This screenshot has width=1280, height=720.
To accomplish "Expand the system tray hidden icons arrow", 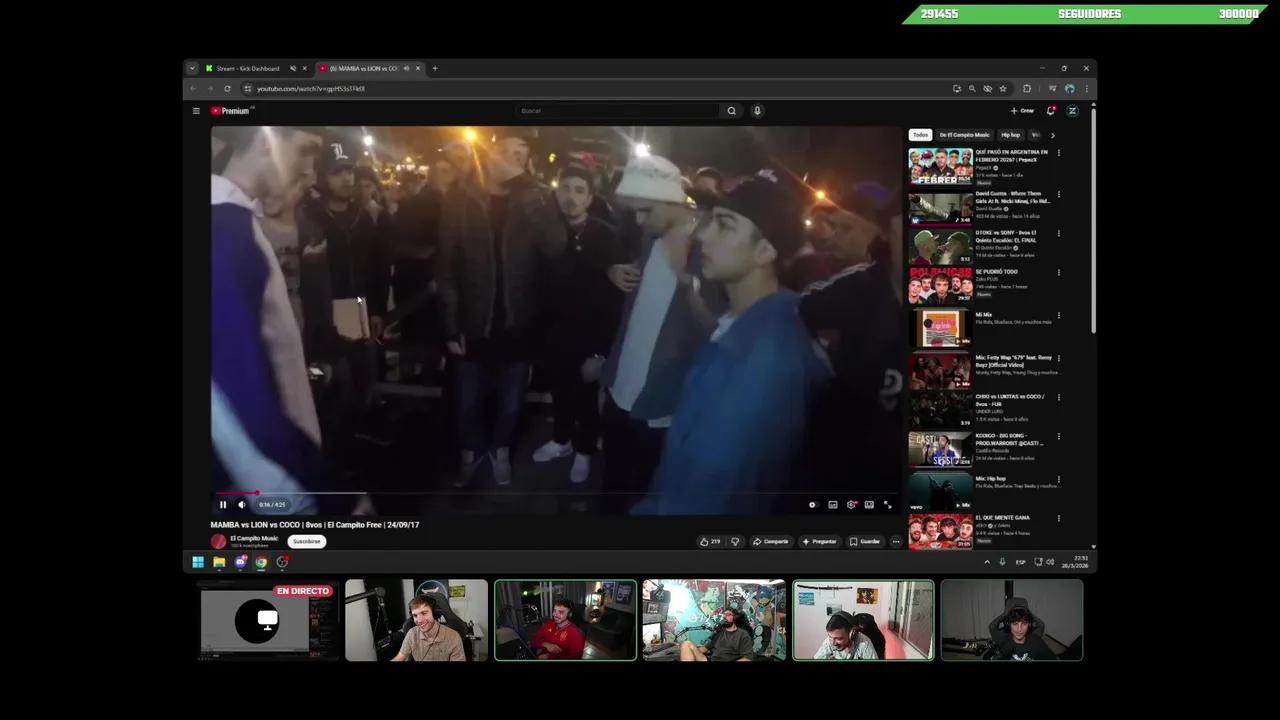I will (987, 562).
